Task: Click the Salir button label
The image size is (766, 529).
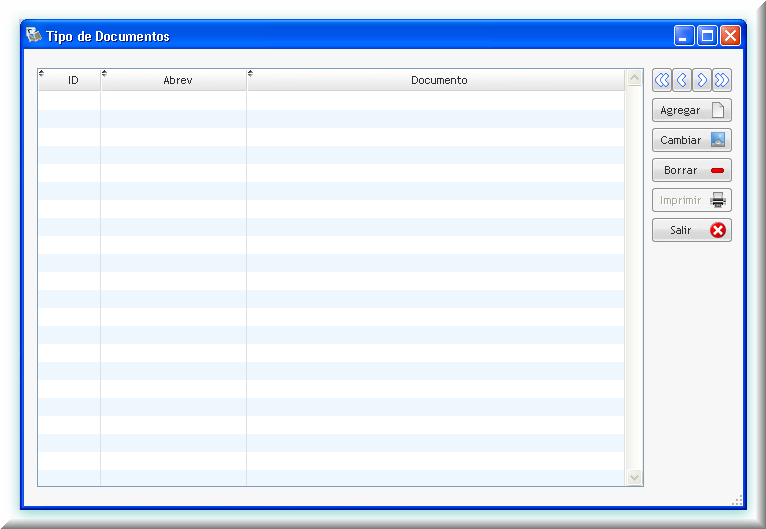Action: 681,230
